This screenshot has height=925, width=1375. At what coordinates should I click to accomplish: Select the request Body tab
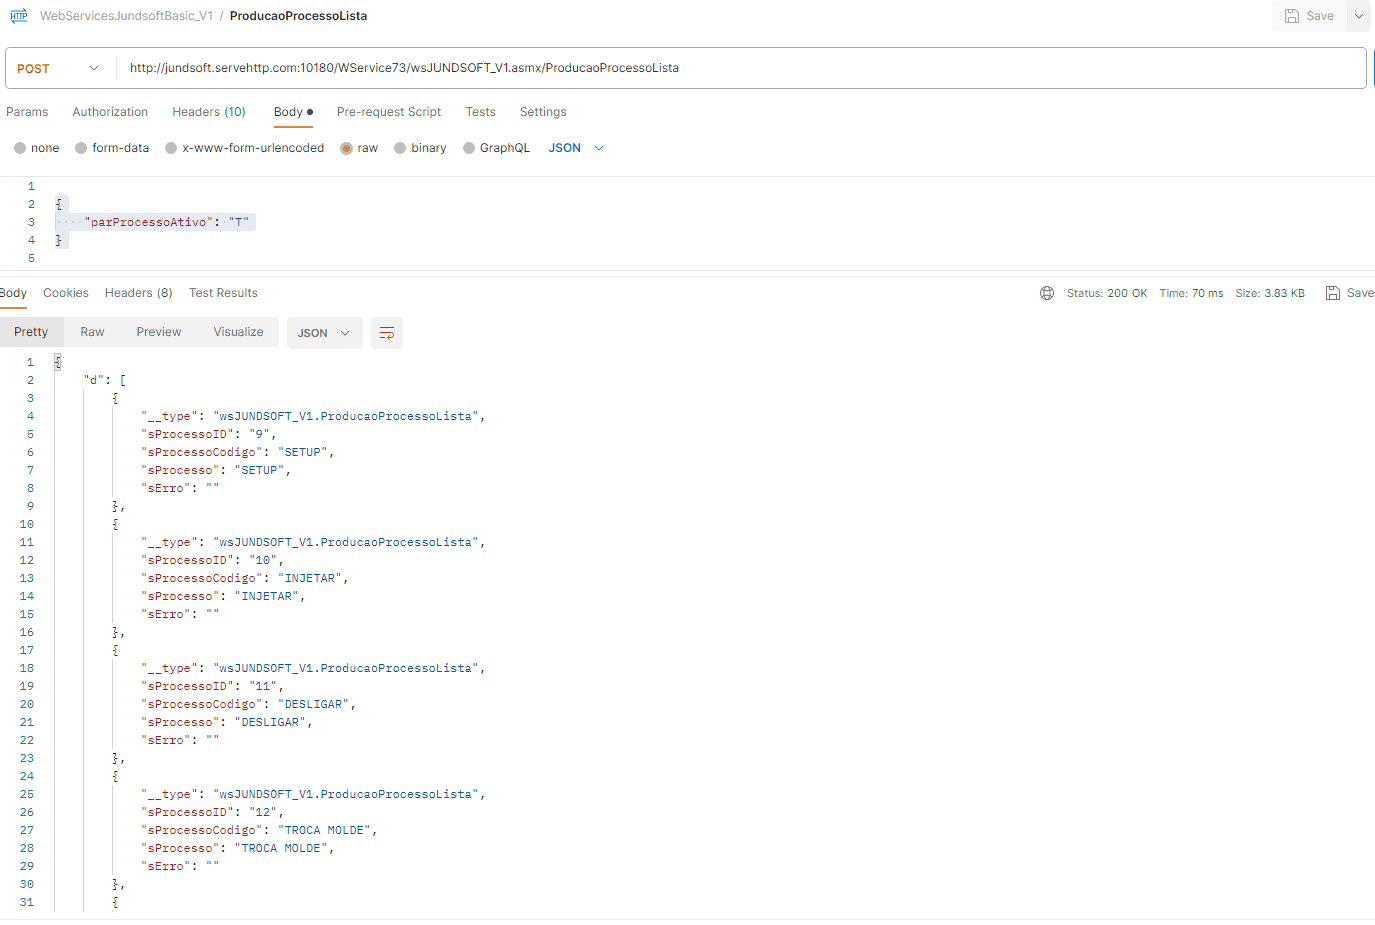[x=293, y=112]
